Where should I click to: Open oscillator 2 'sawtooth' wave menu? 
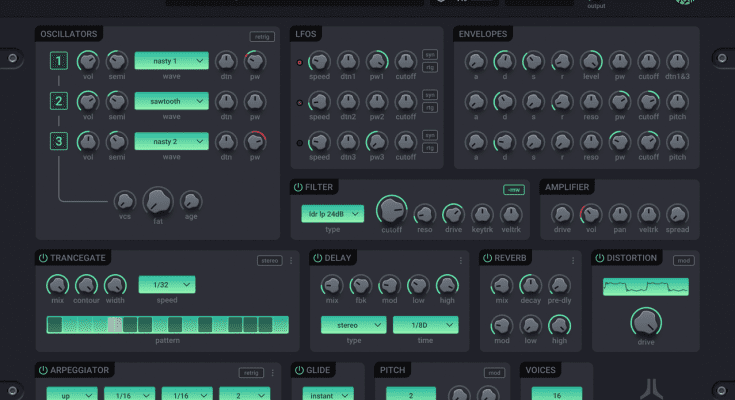point(171,101)
